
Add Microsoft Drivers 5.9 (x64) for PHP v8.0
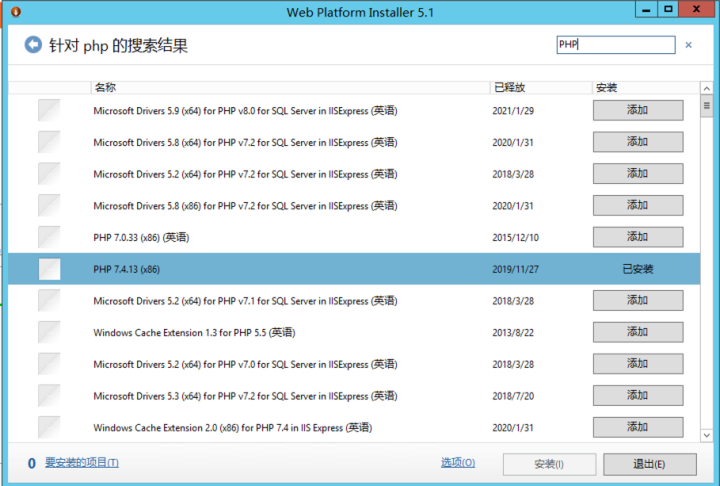pos(638,110)
